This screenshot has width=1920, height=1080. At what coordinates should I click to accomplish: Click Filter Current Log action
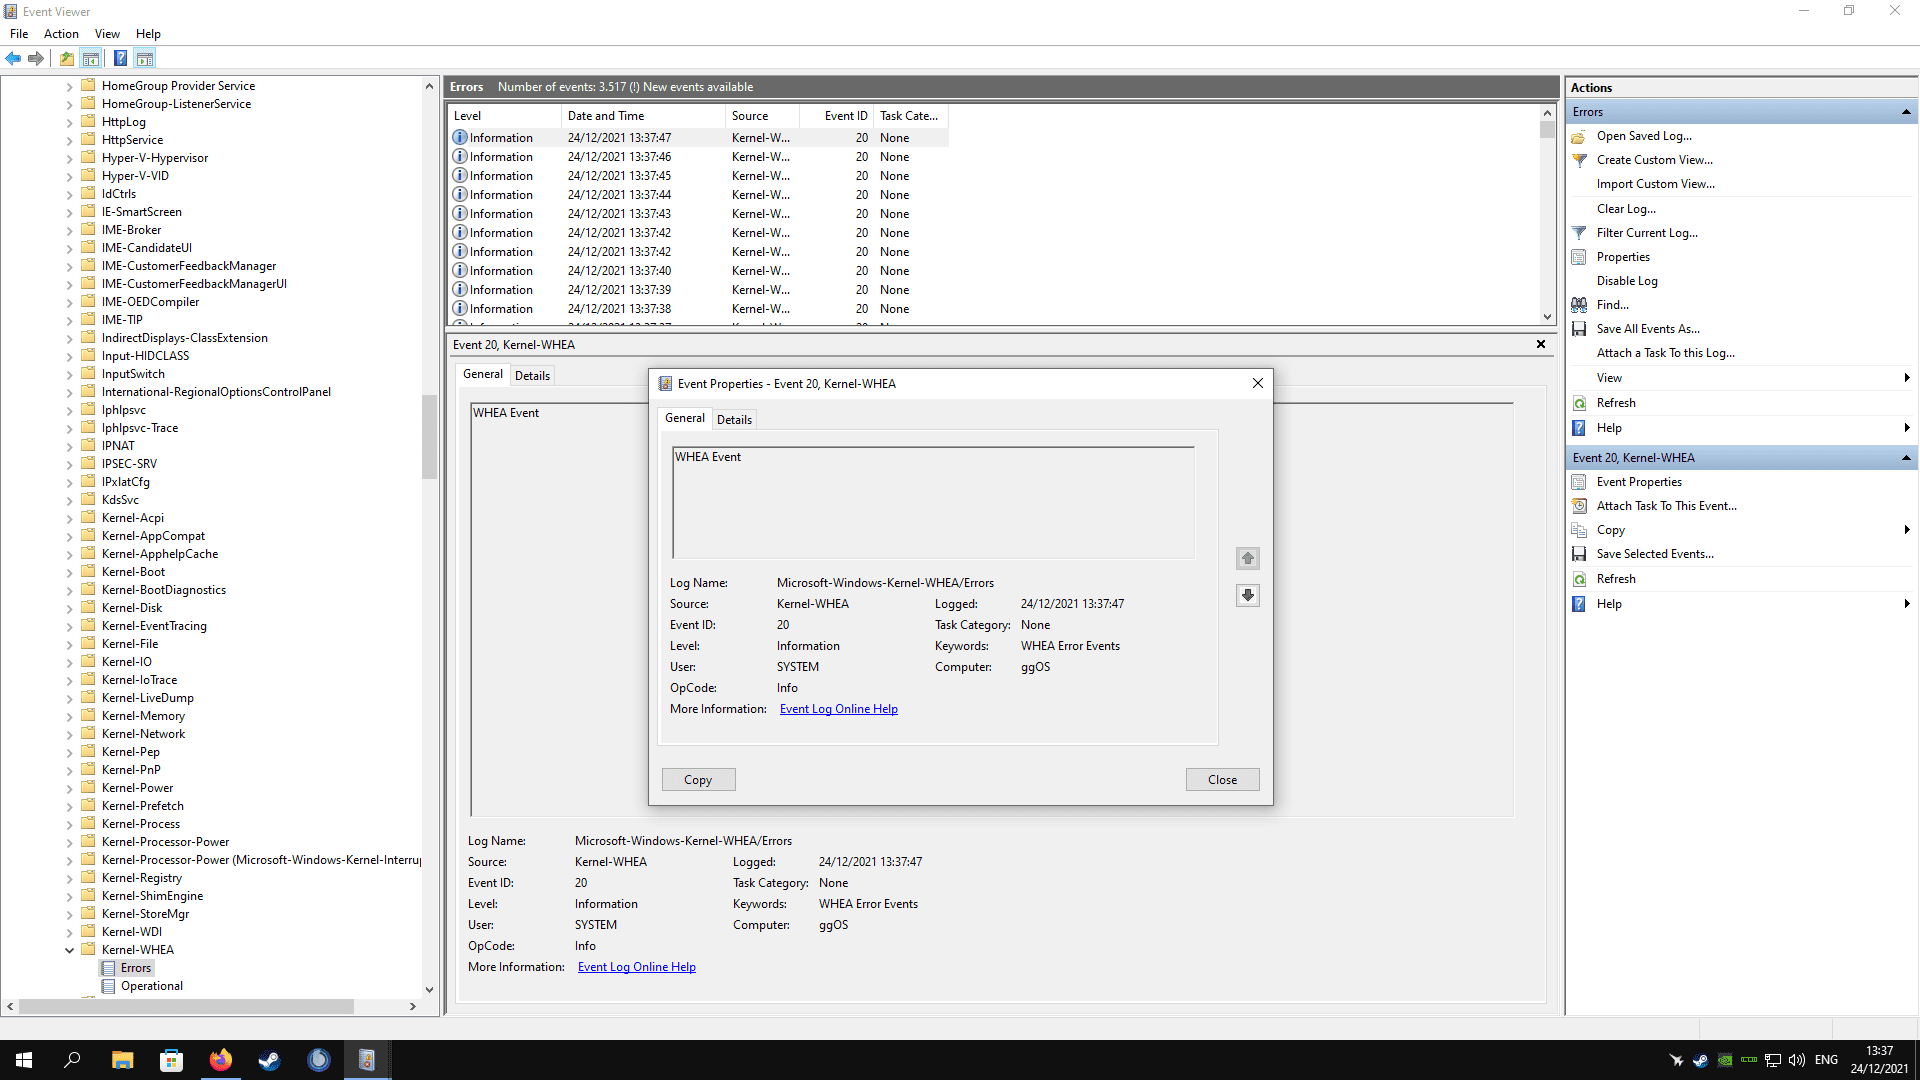(1647, 233)
